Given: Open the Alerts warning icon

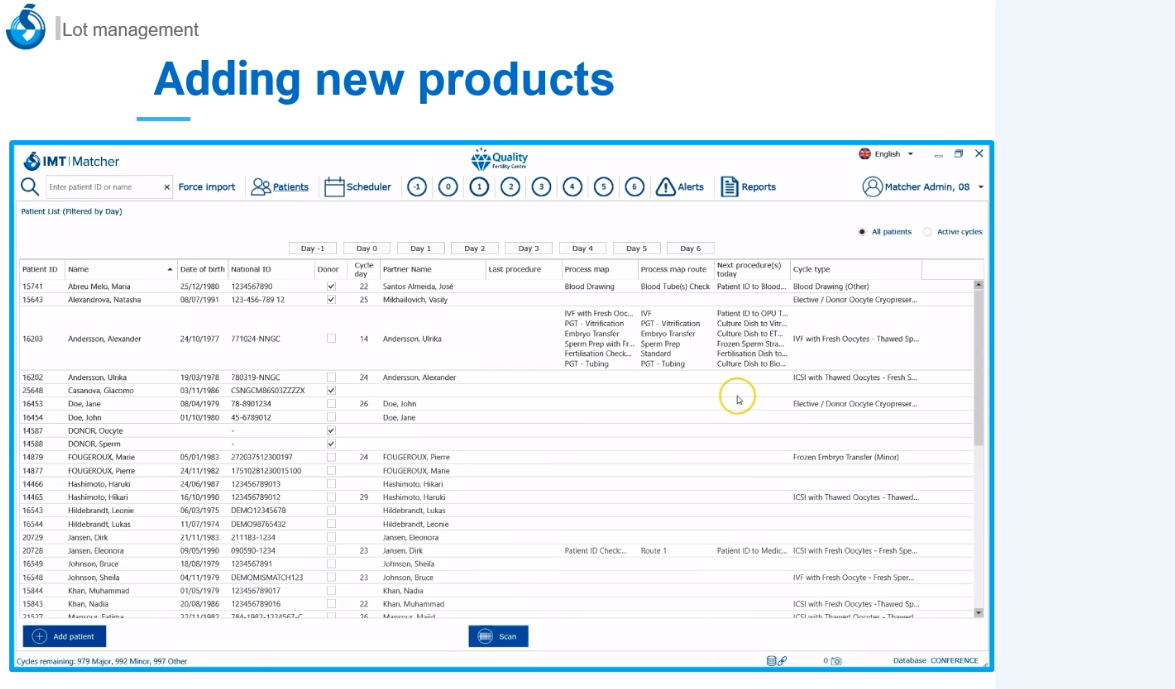Looking at the screenshot, I should (x=666, y=187).
